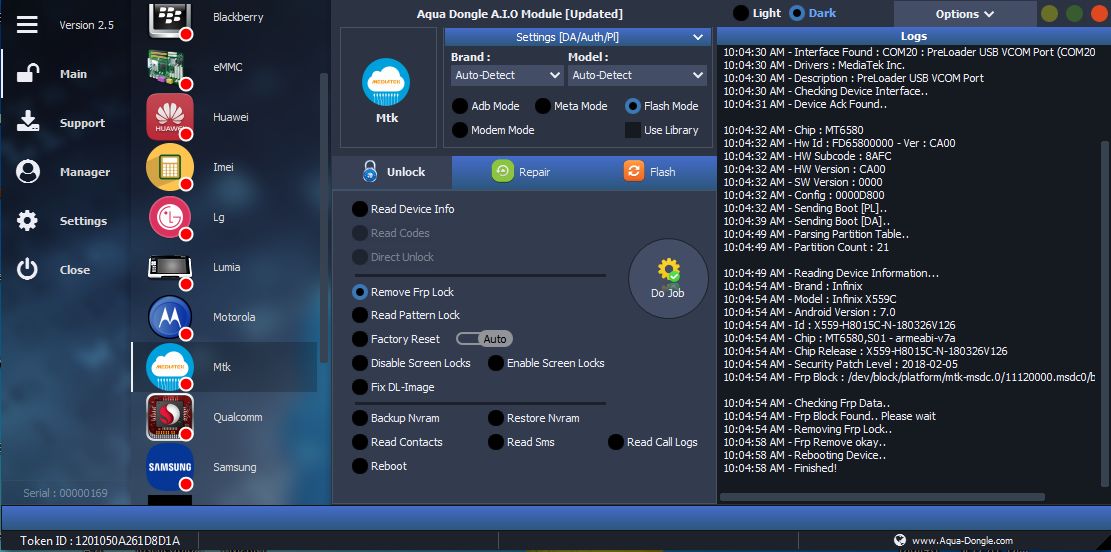Click the LG brand icon
Viewport: 1111px width, 552px height.
(x=170, y=217)
